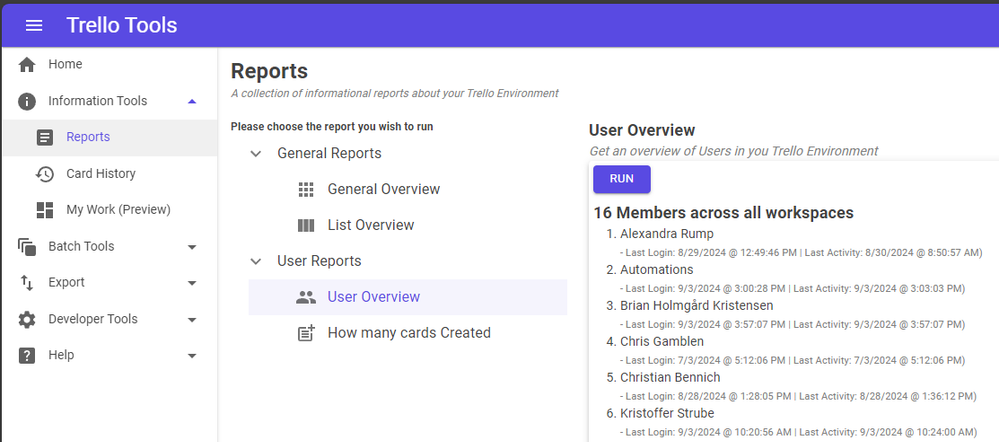
Task: Click the Trello Tools app title
Action: click(x=122, y=25)
